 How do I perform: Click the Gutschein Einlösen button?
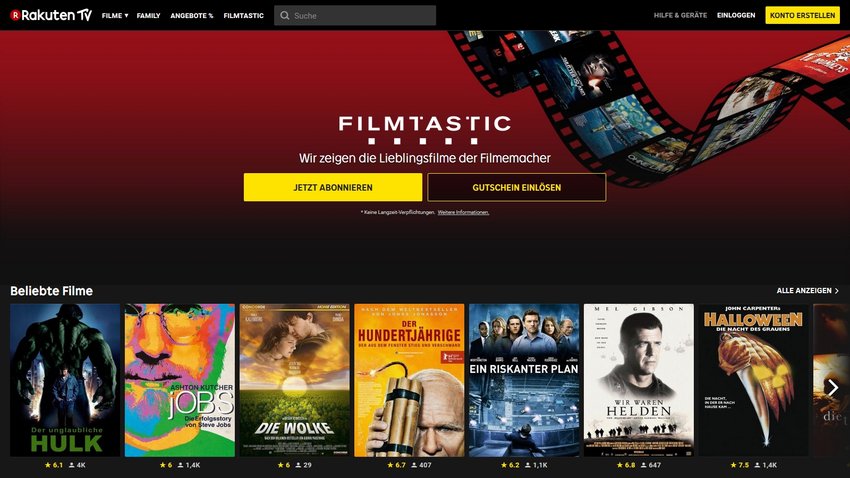pos(517,188)
